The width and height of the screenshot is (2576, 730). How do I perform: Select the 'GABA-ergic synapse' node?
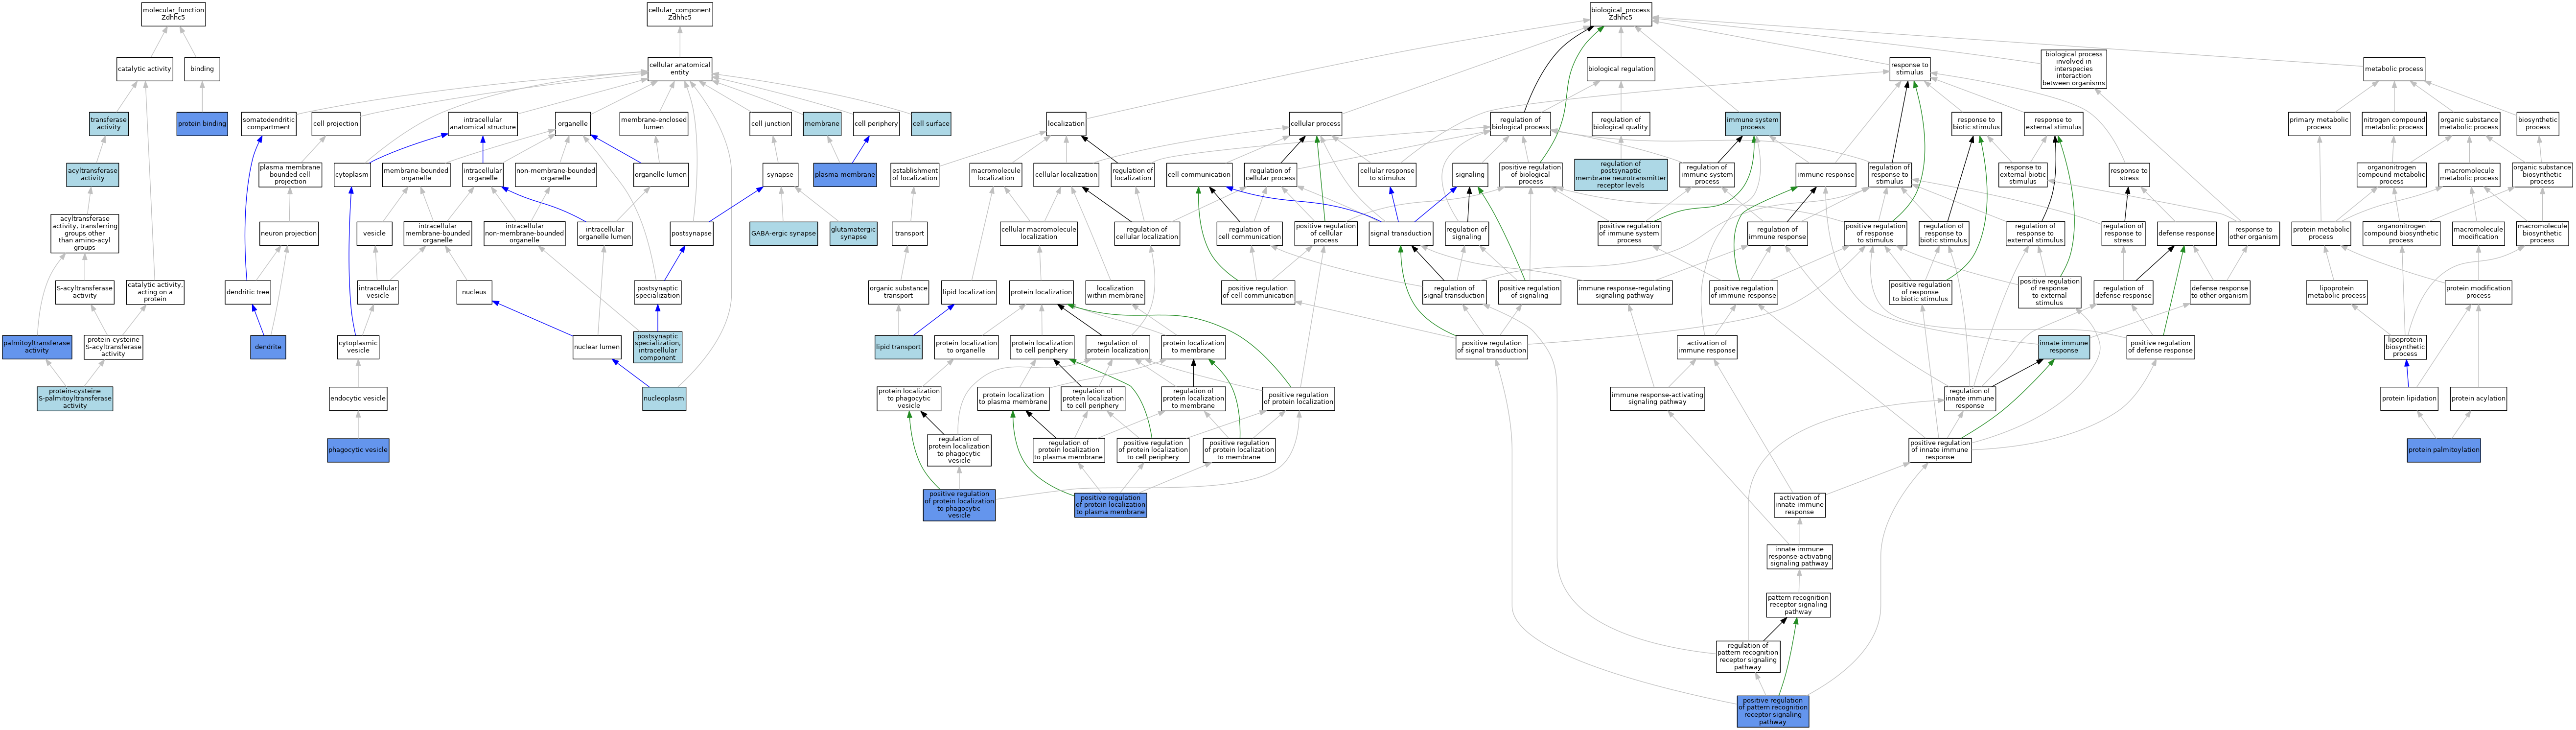783,234
